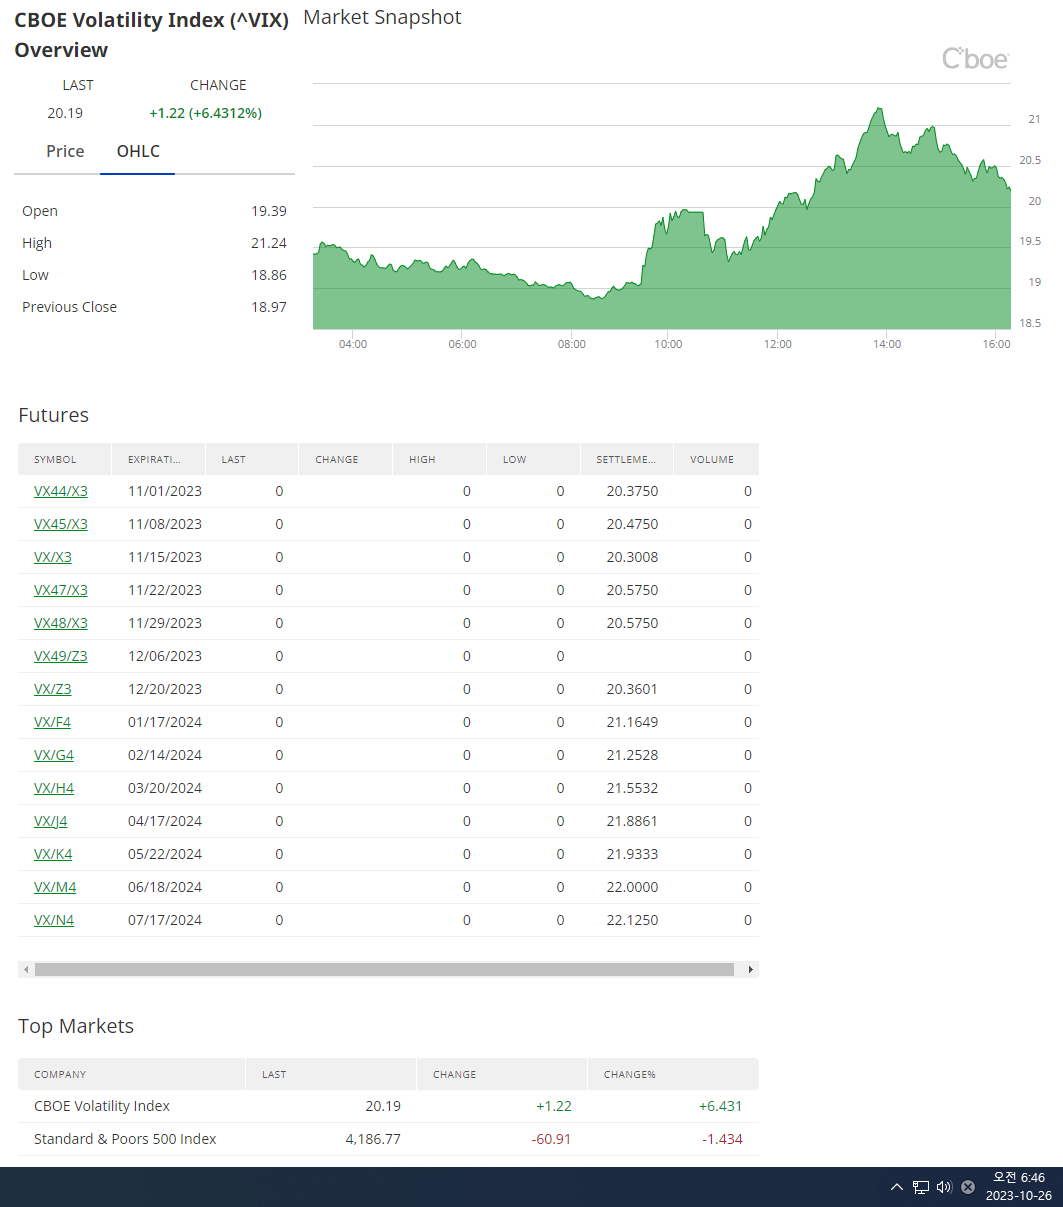Click the 18.86 Low value
The image size is (1063, 1207).
269,275
